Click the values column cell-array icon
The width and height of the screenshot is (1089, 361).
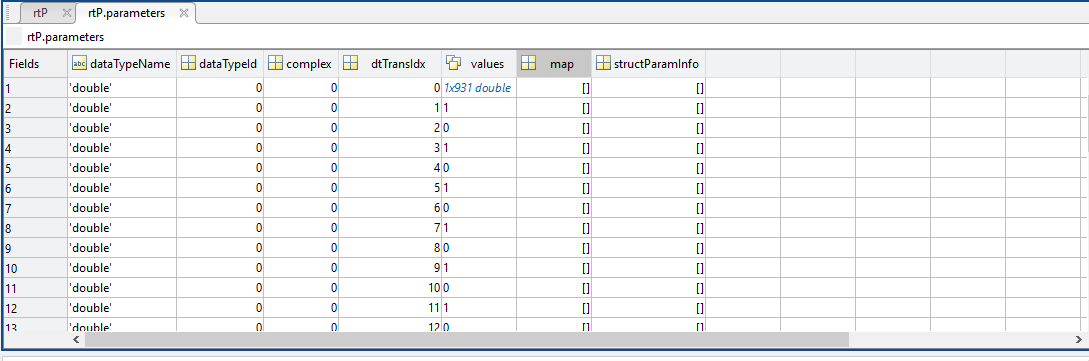[x=454, y=64]
